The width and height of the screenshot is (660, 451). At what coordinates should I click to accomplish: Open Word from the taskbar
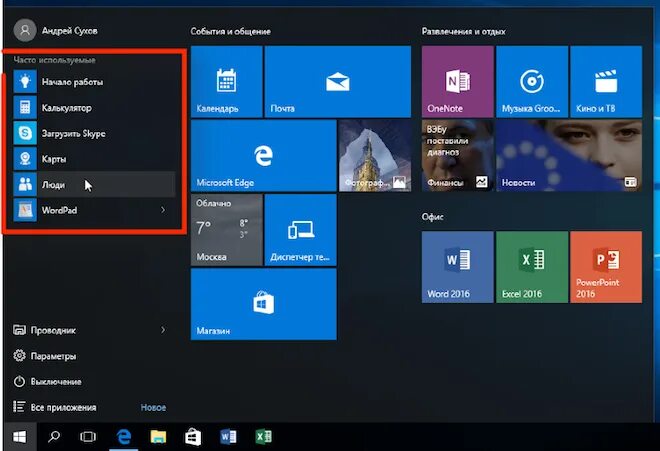pyautogui.click(x=228, y=437)
